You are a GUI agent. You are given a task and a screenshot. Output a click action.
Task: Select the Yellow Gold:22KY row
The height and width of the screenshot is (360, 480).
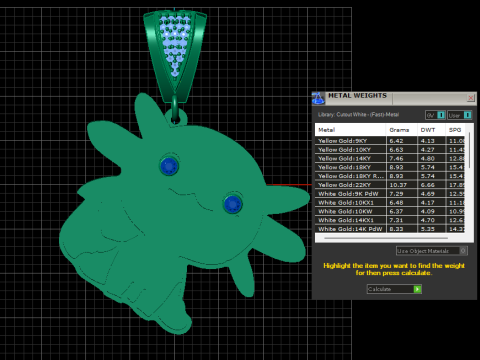tap(390, 185)
